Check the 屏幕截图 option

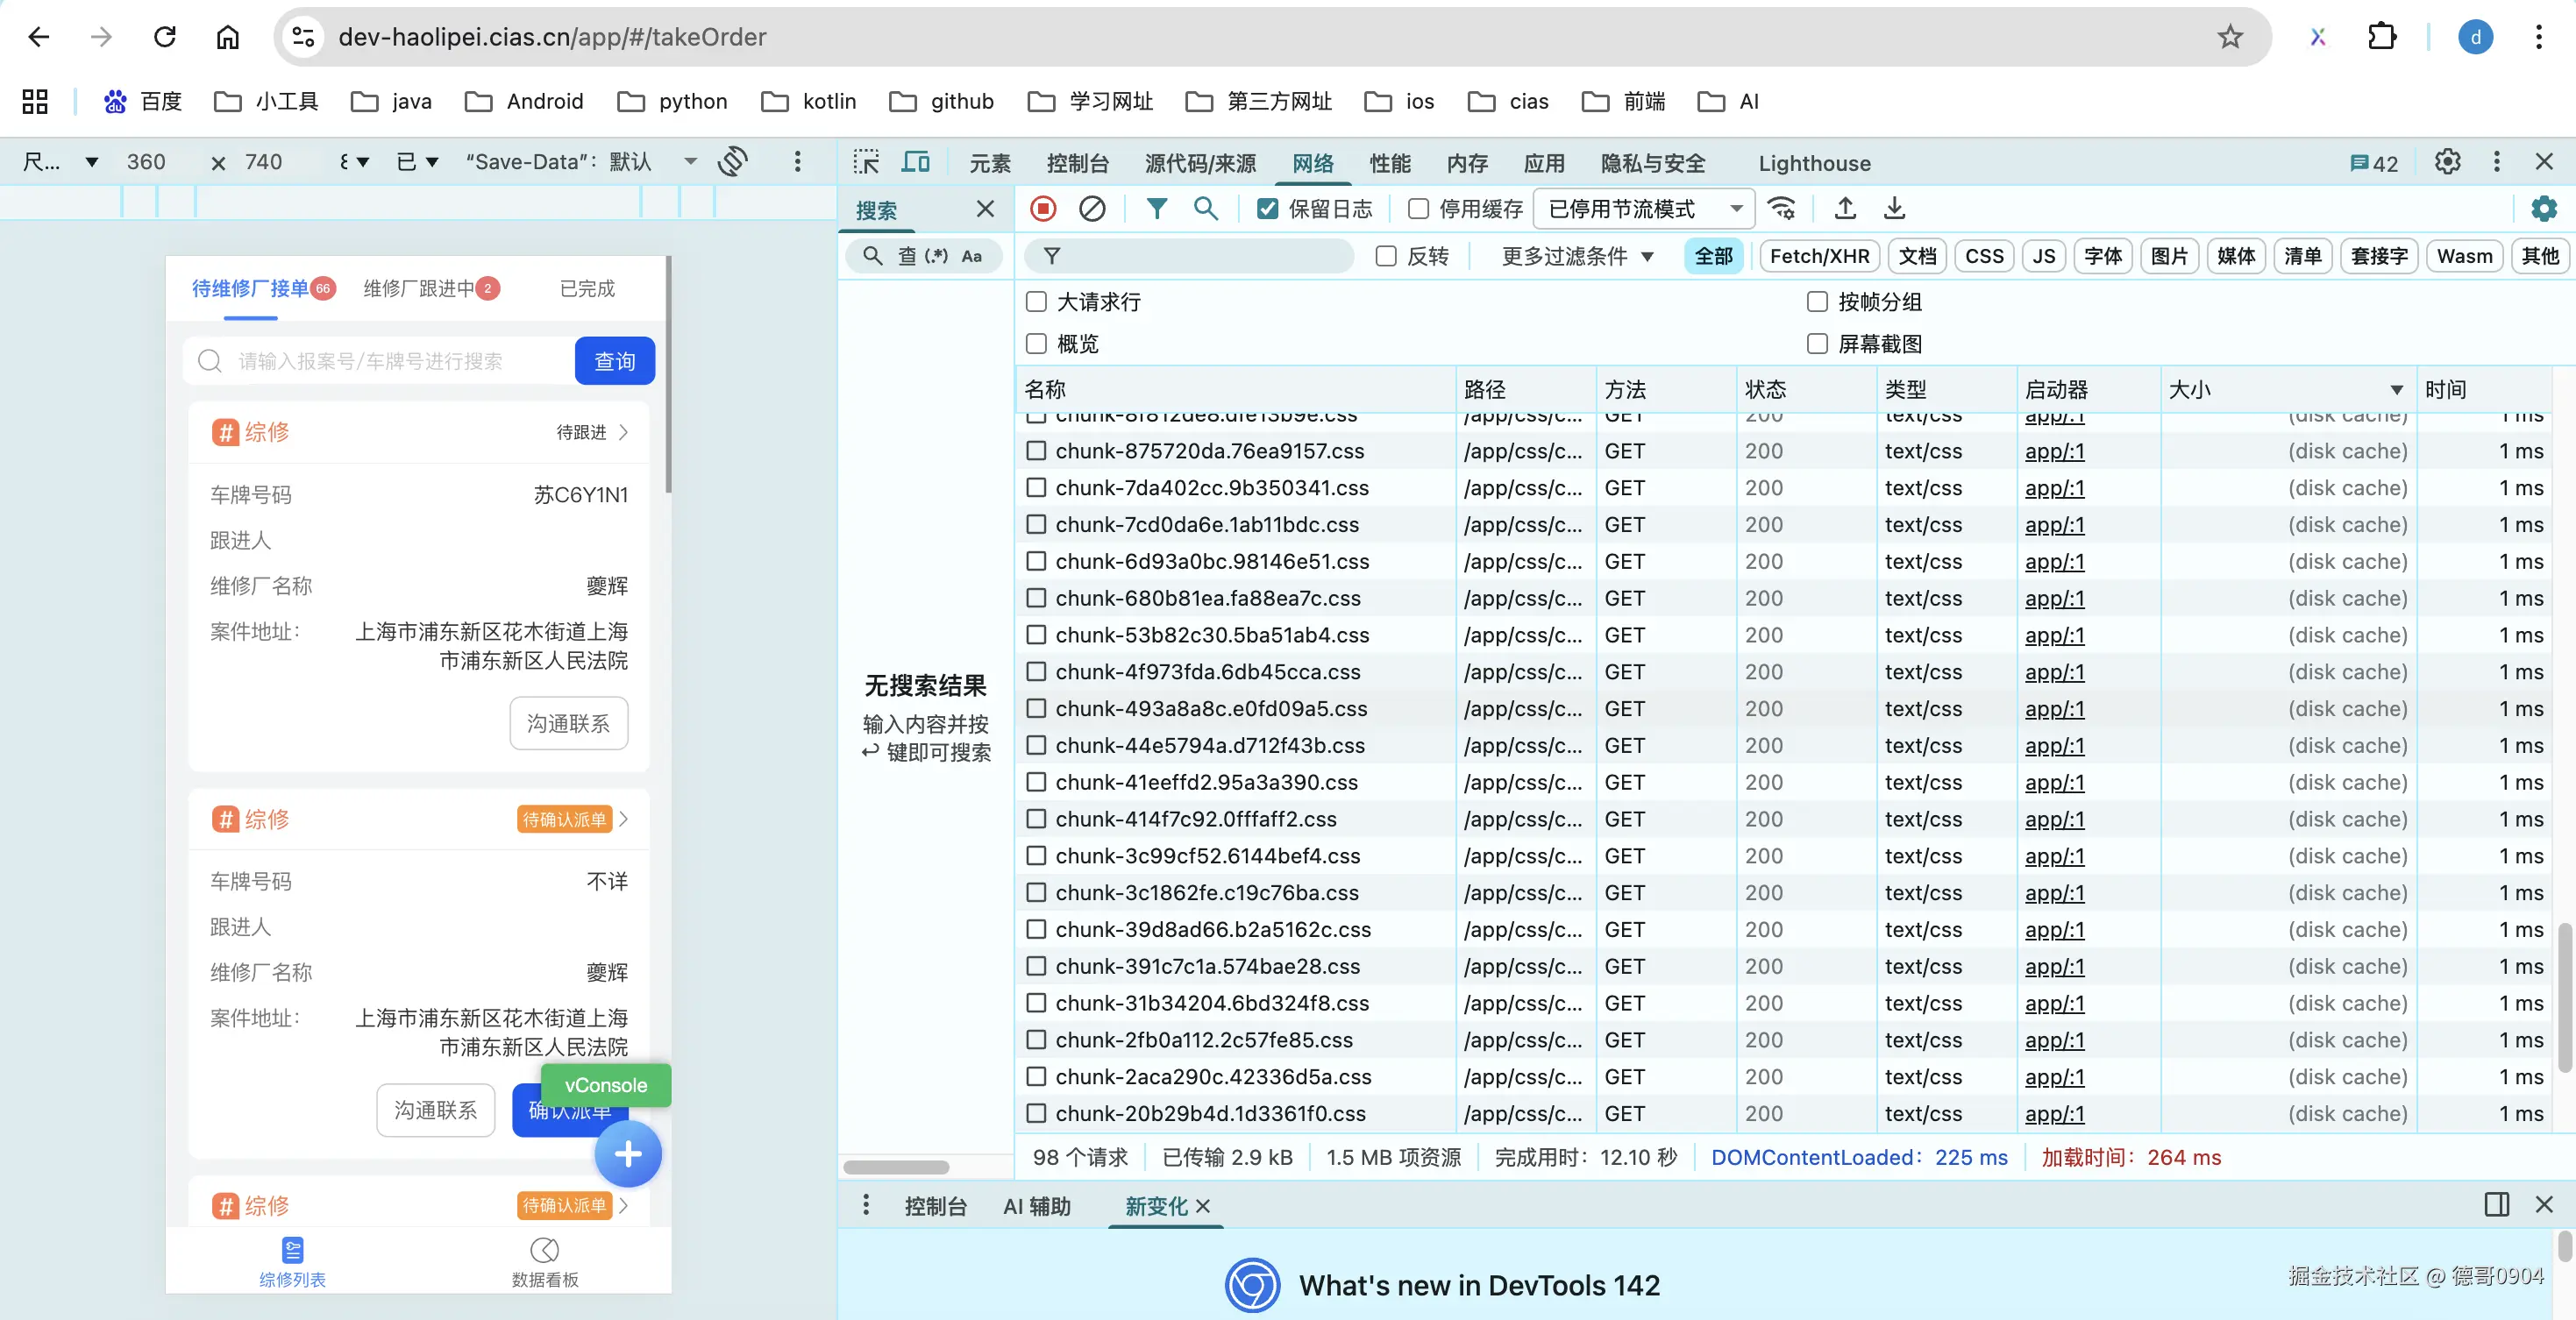[1817, 344]
